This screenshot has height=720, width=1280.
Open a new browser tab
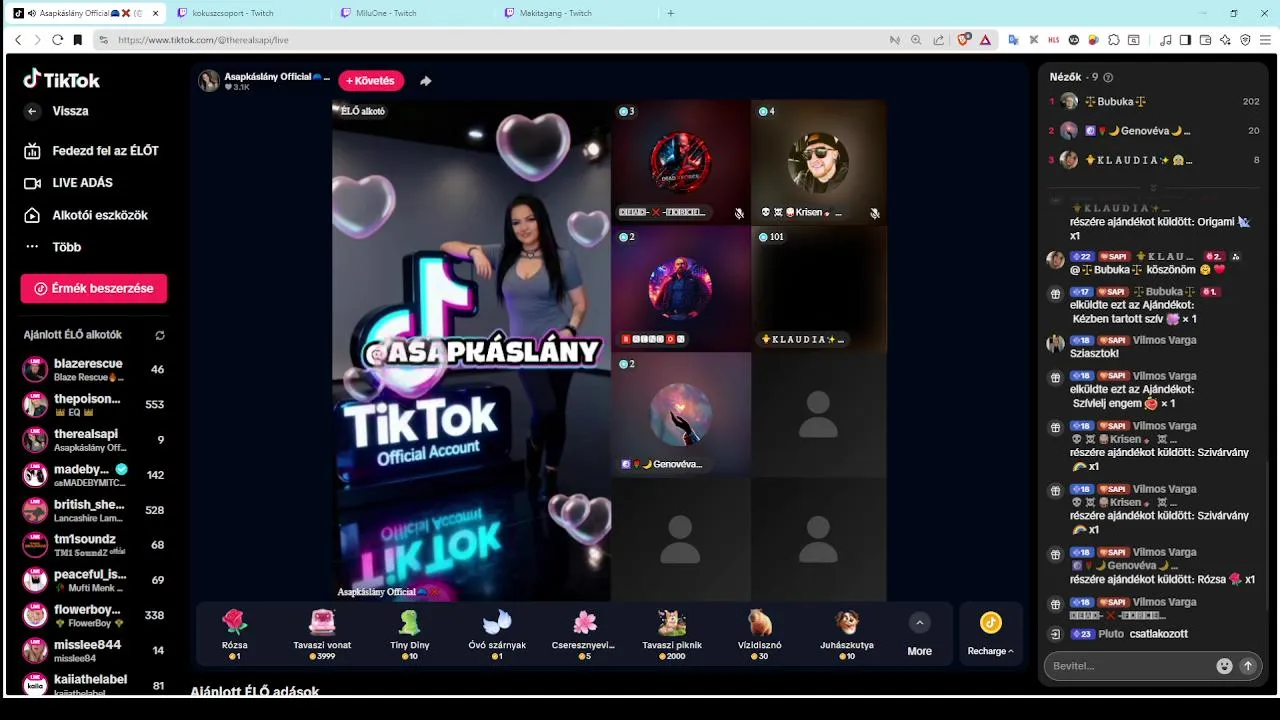tap(670, 13)
